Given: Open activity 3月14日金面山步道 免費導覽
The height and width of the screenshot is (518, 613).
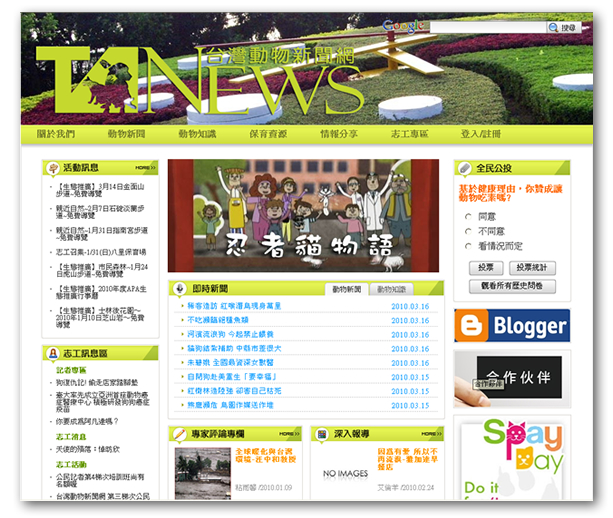Looking at the screenshot, I should coord(100,190).
